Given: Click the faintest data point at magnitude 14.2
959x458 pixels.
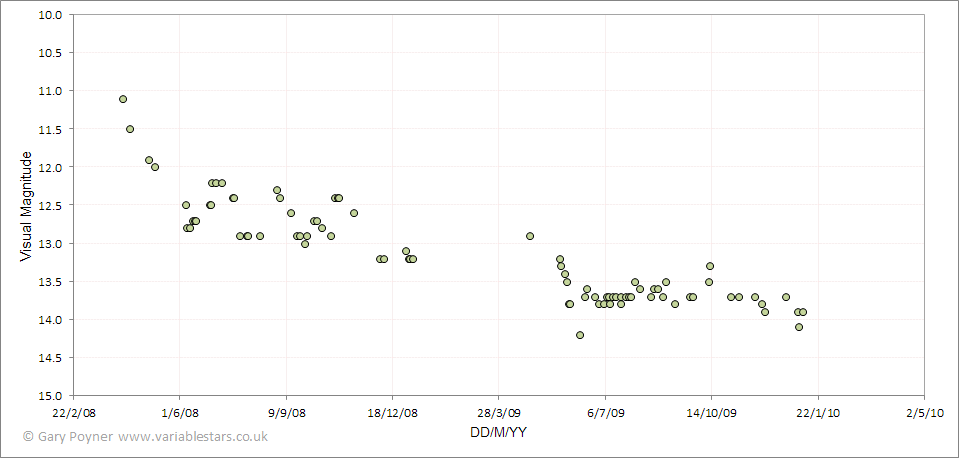Looking at the screenshot, I should pyautogui.click(x=580, y=335).
